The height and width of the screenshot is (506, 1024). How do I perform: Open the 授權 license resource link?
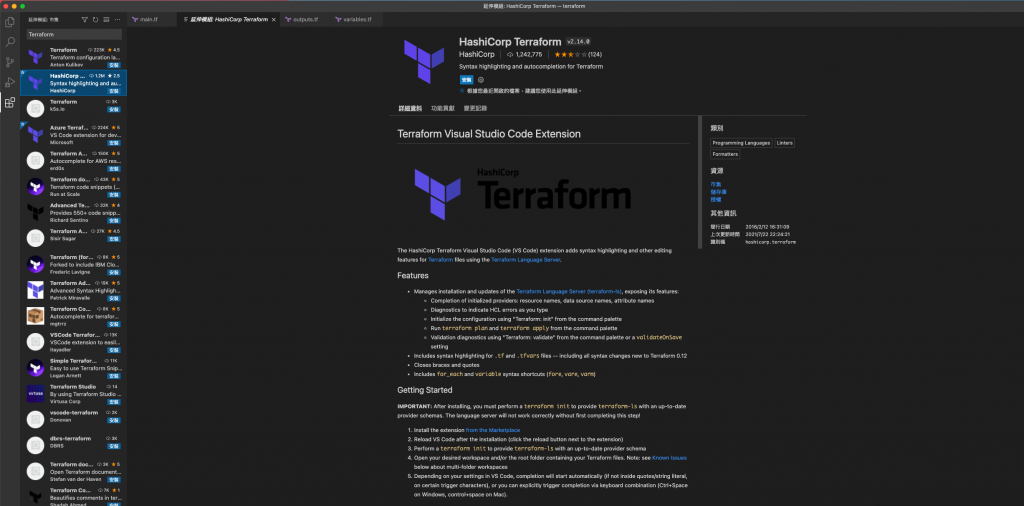pyautogui.click(x=716, y=200)
